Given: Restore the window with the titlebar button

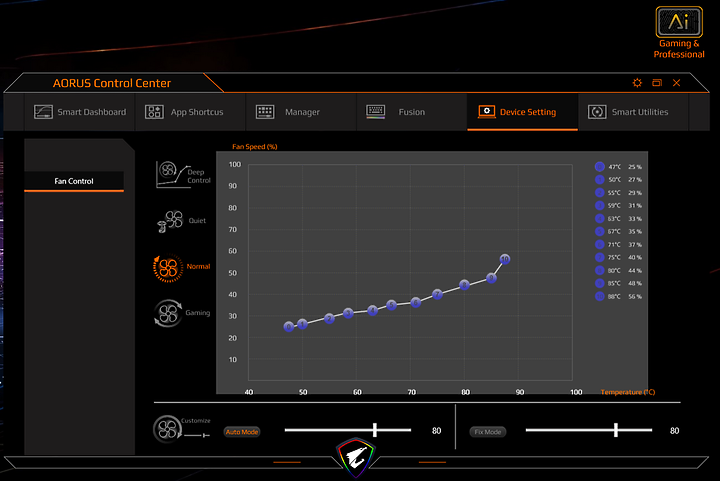Looking at the screenshot, I should [x=657, y=83].
